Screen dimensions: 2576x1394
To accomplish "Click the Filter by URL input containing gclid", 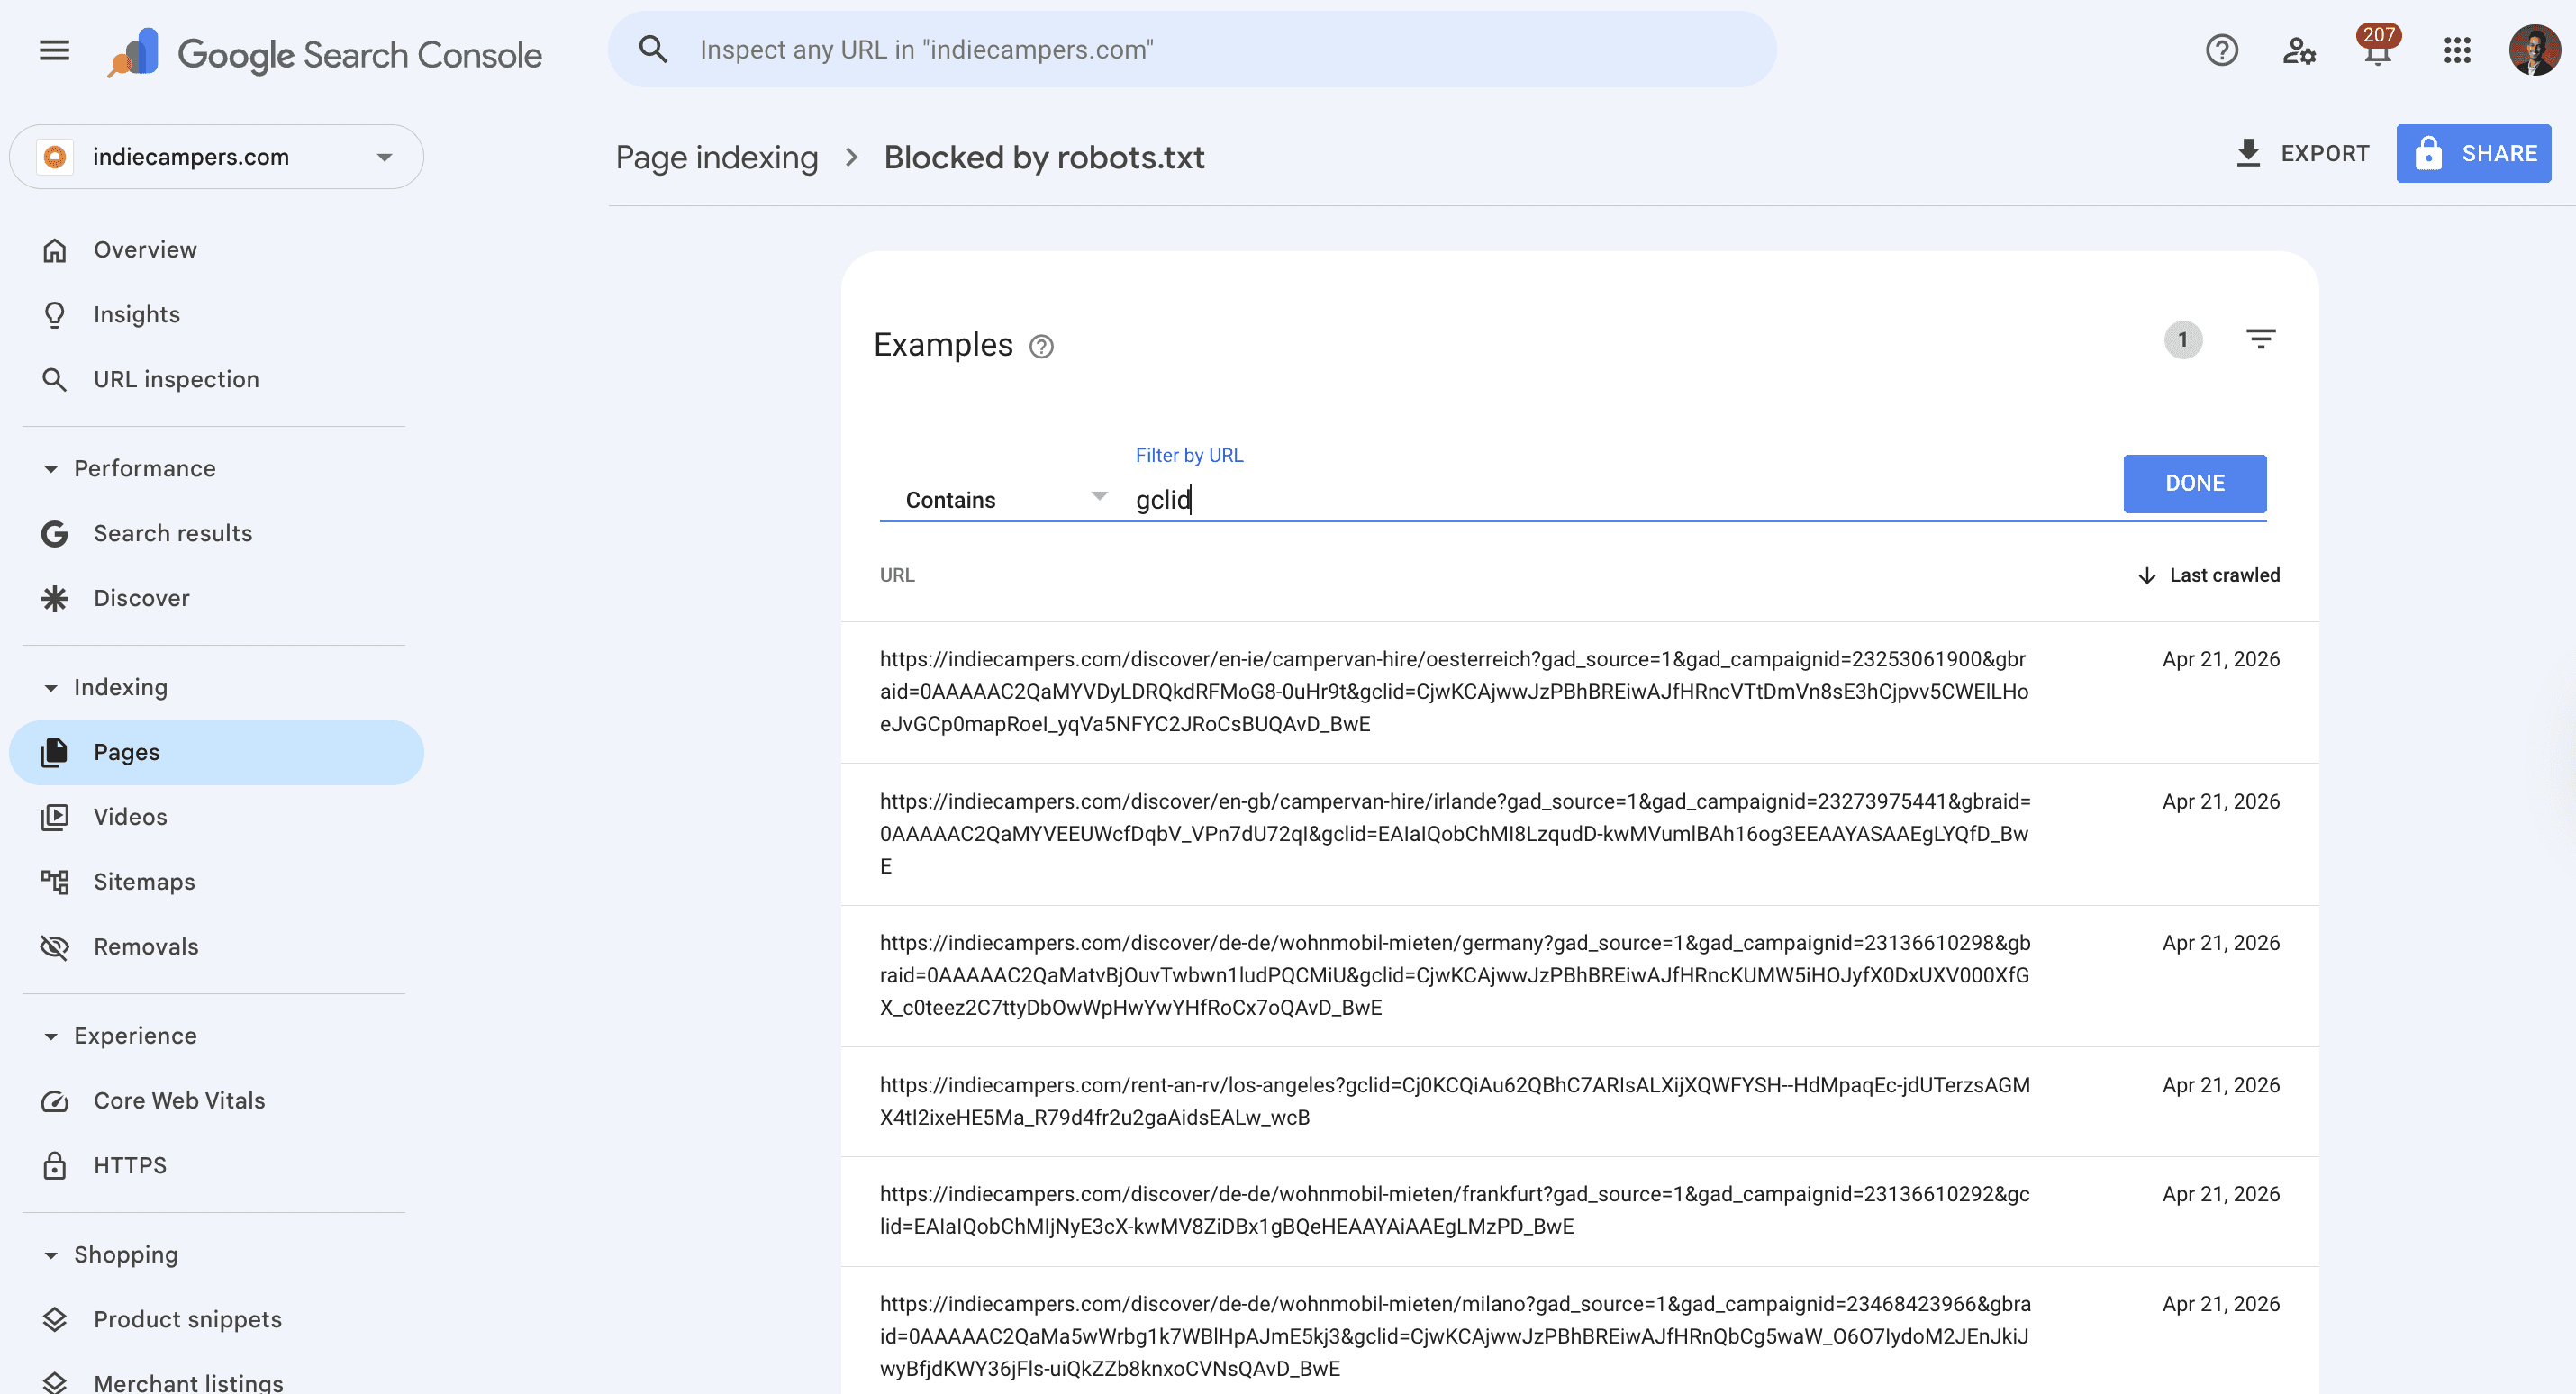I will click(x=1622, y=500).
